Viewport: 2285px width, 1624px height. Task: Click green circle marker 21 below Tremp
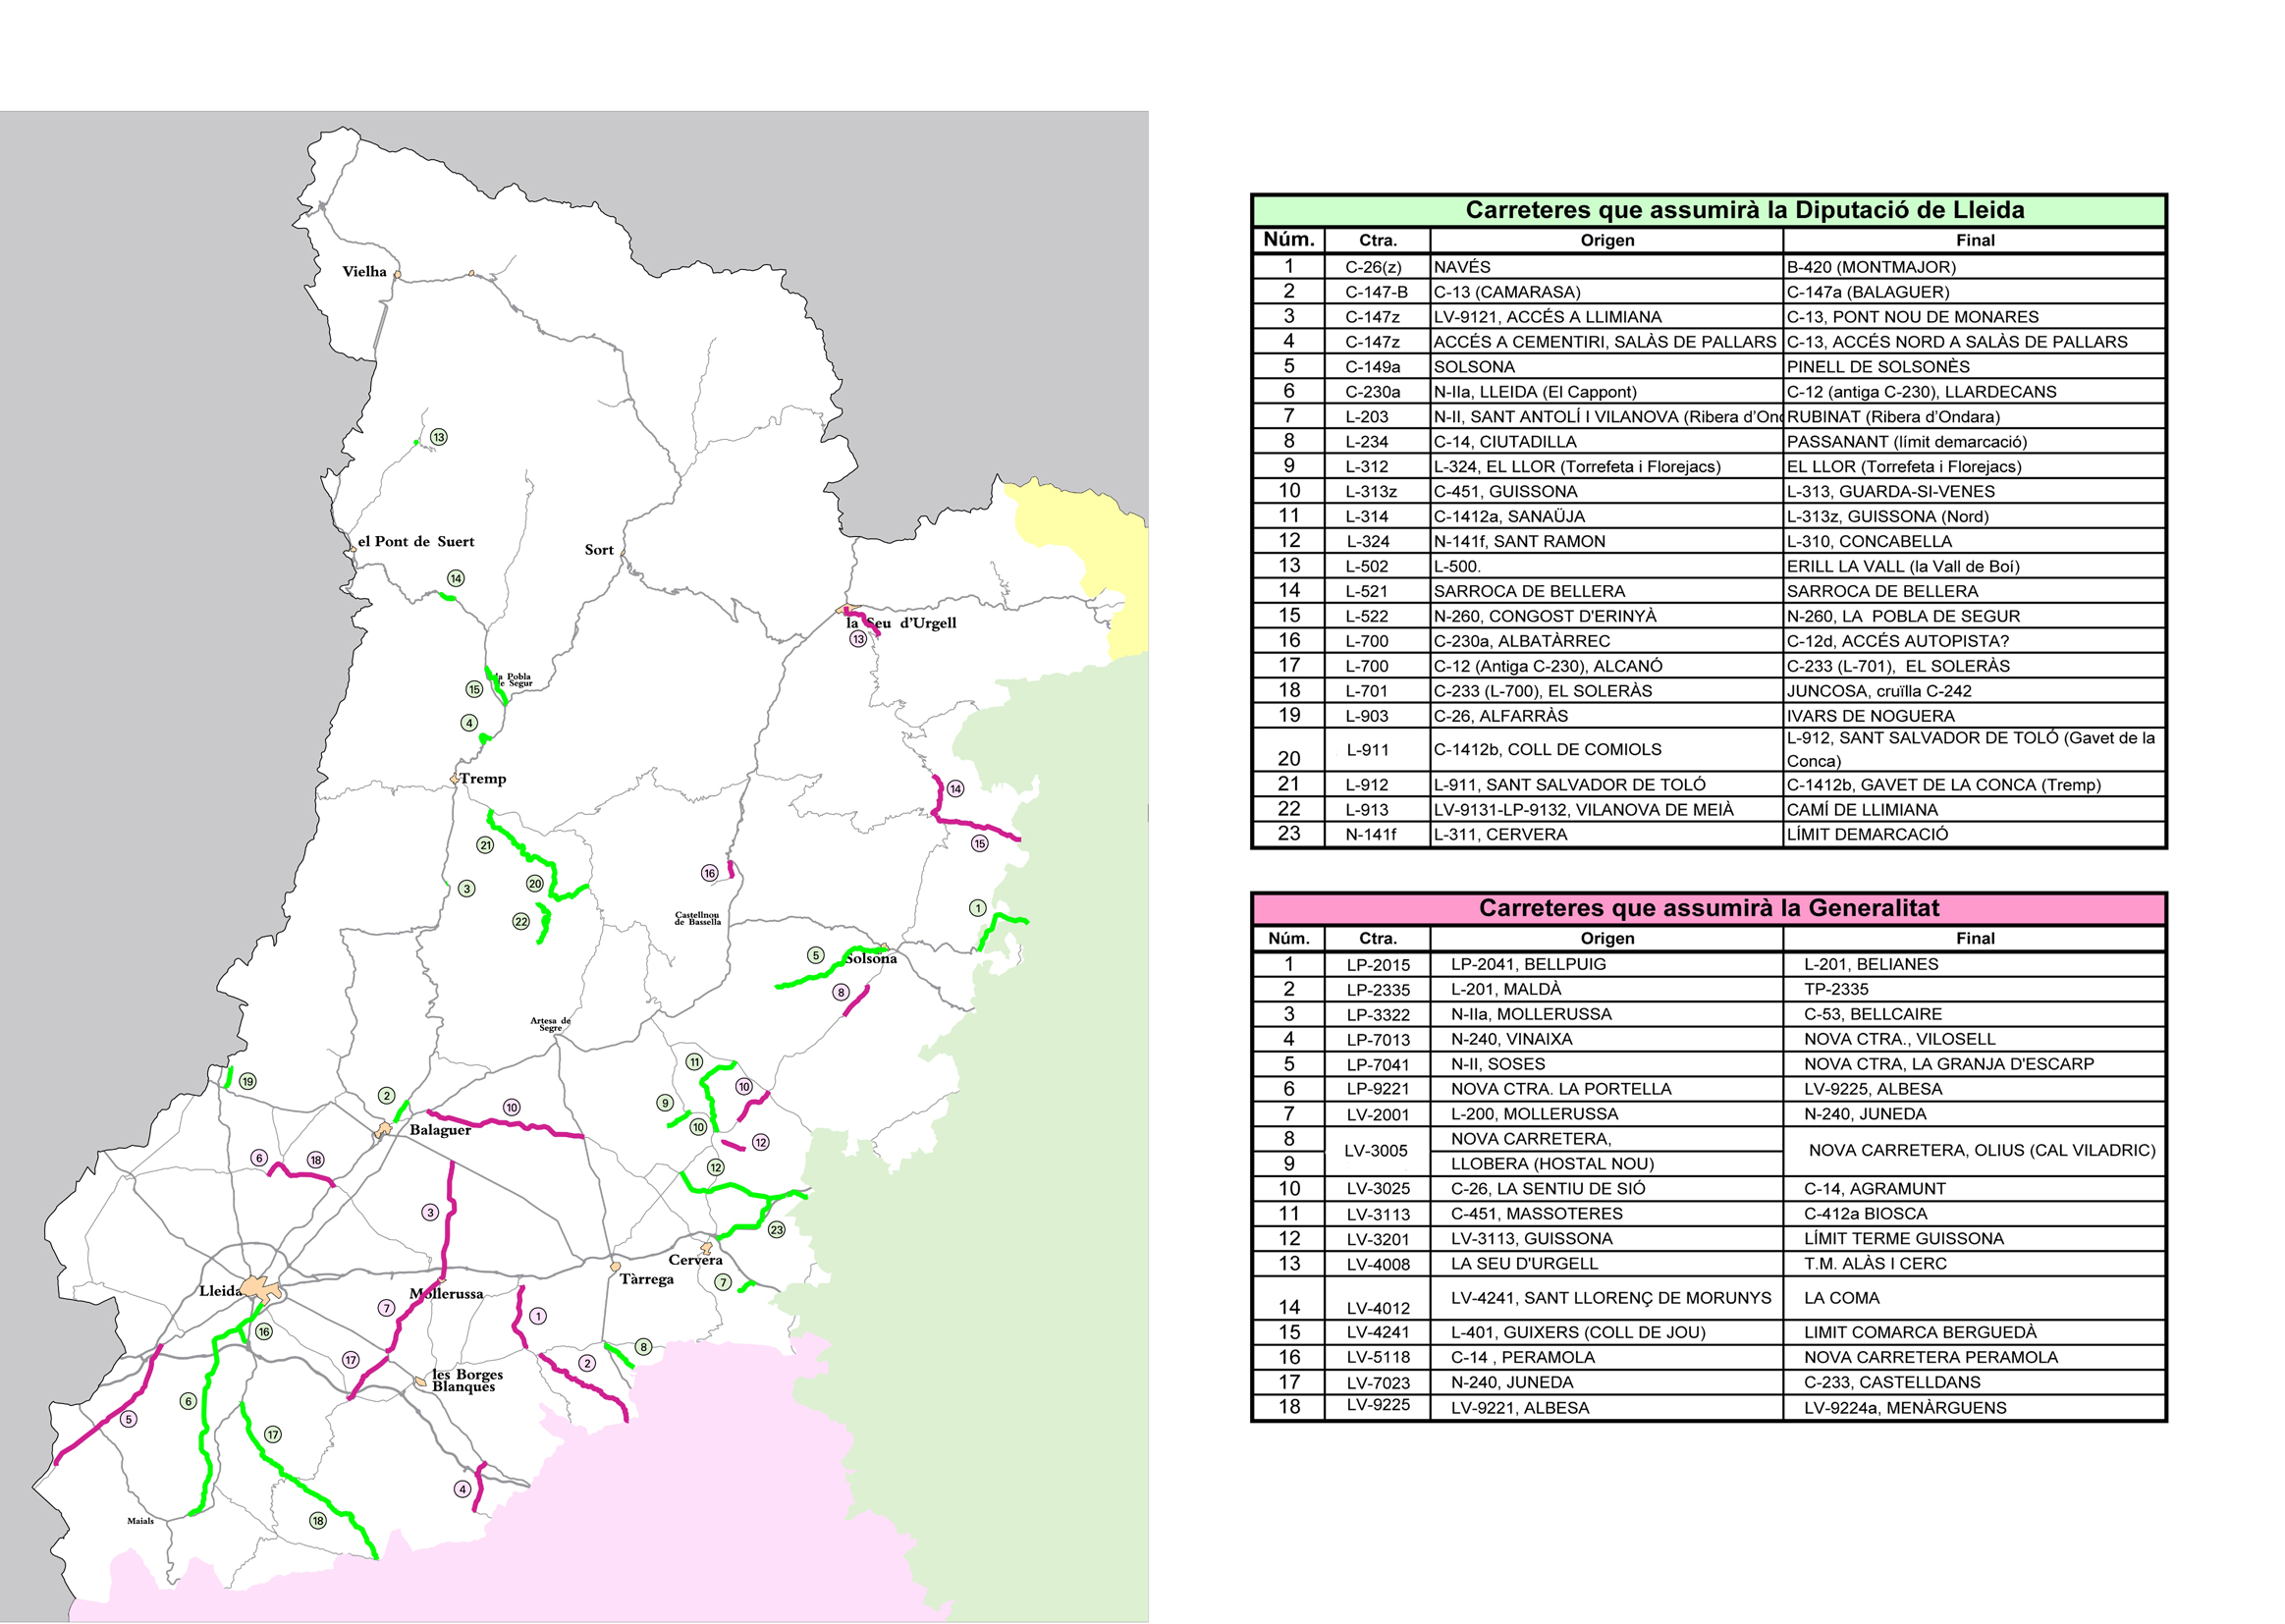click(485, 845)
